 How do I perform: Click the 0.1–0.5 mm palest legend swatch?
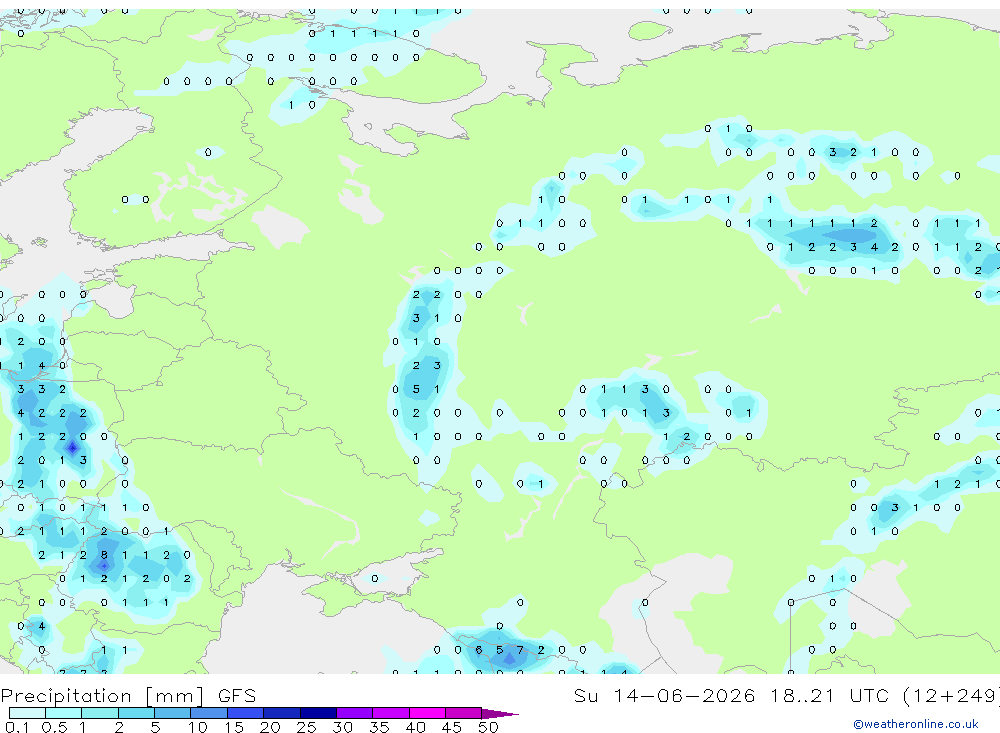click(x=27, y=713)
